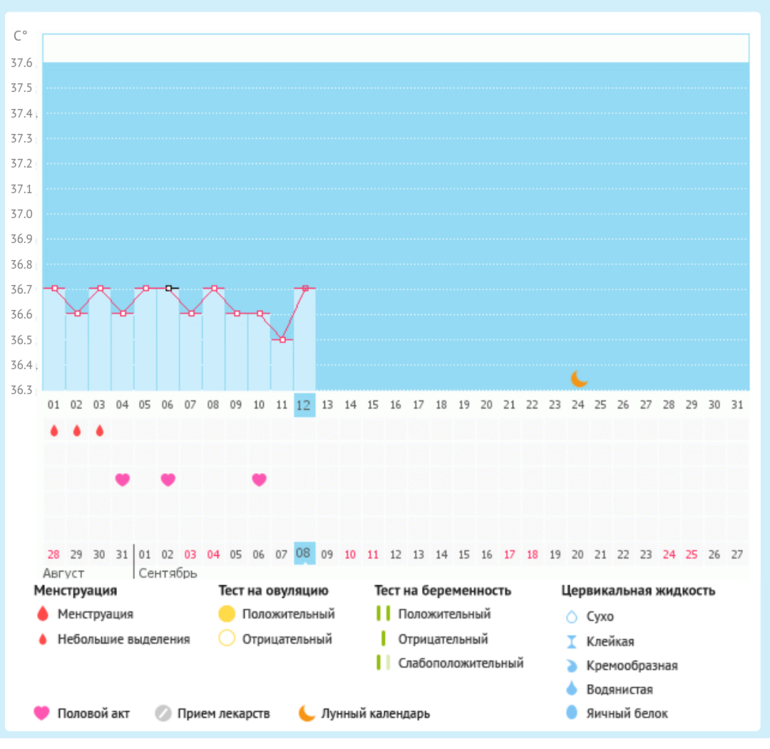Select the Прием лекарств pill icon
The image size is (770, 749).
[163, 714]
